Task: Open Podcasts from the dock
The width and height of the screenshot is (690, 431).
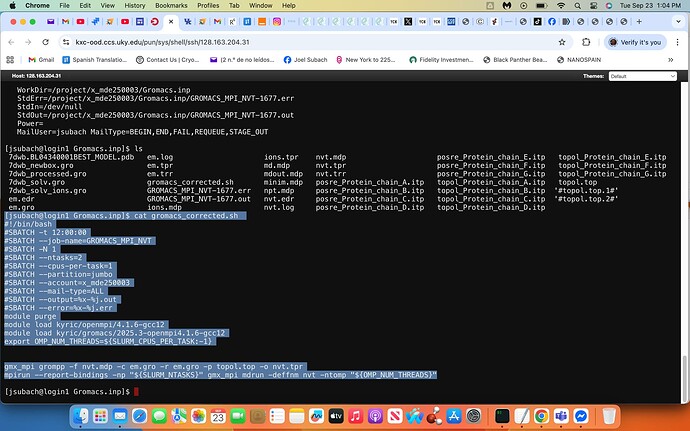Action: click(x=375, y=416)
